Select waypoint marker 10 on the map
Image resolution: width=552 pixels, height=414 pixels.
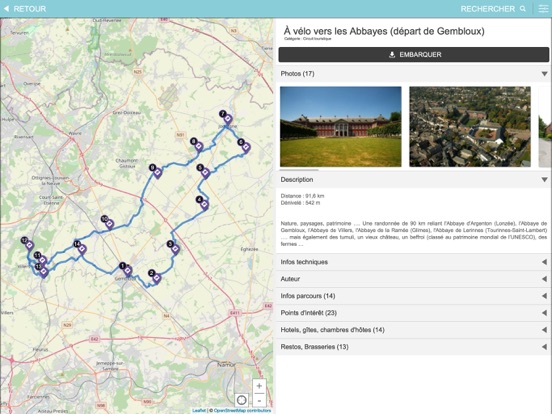(x=110, y=224)
